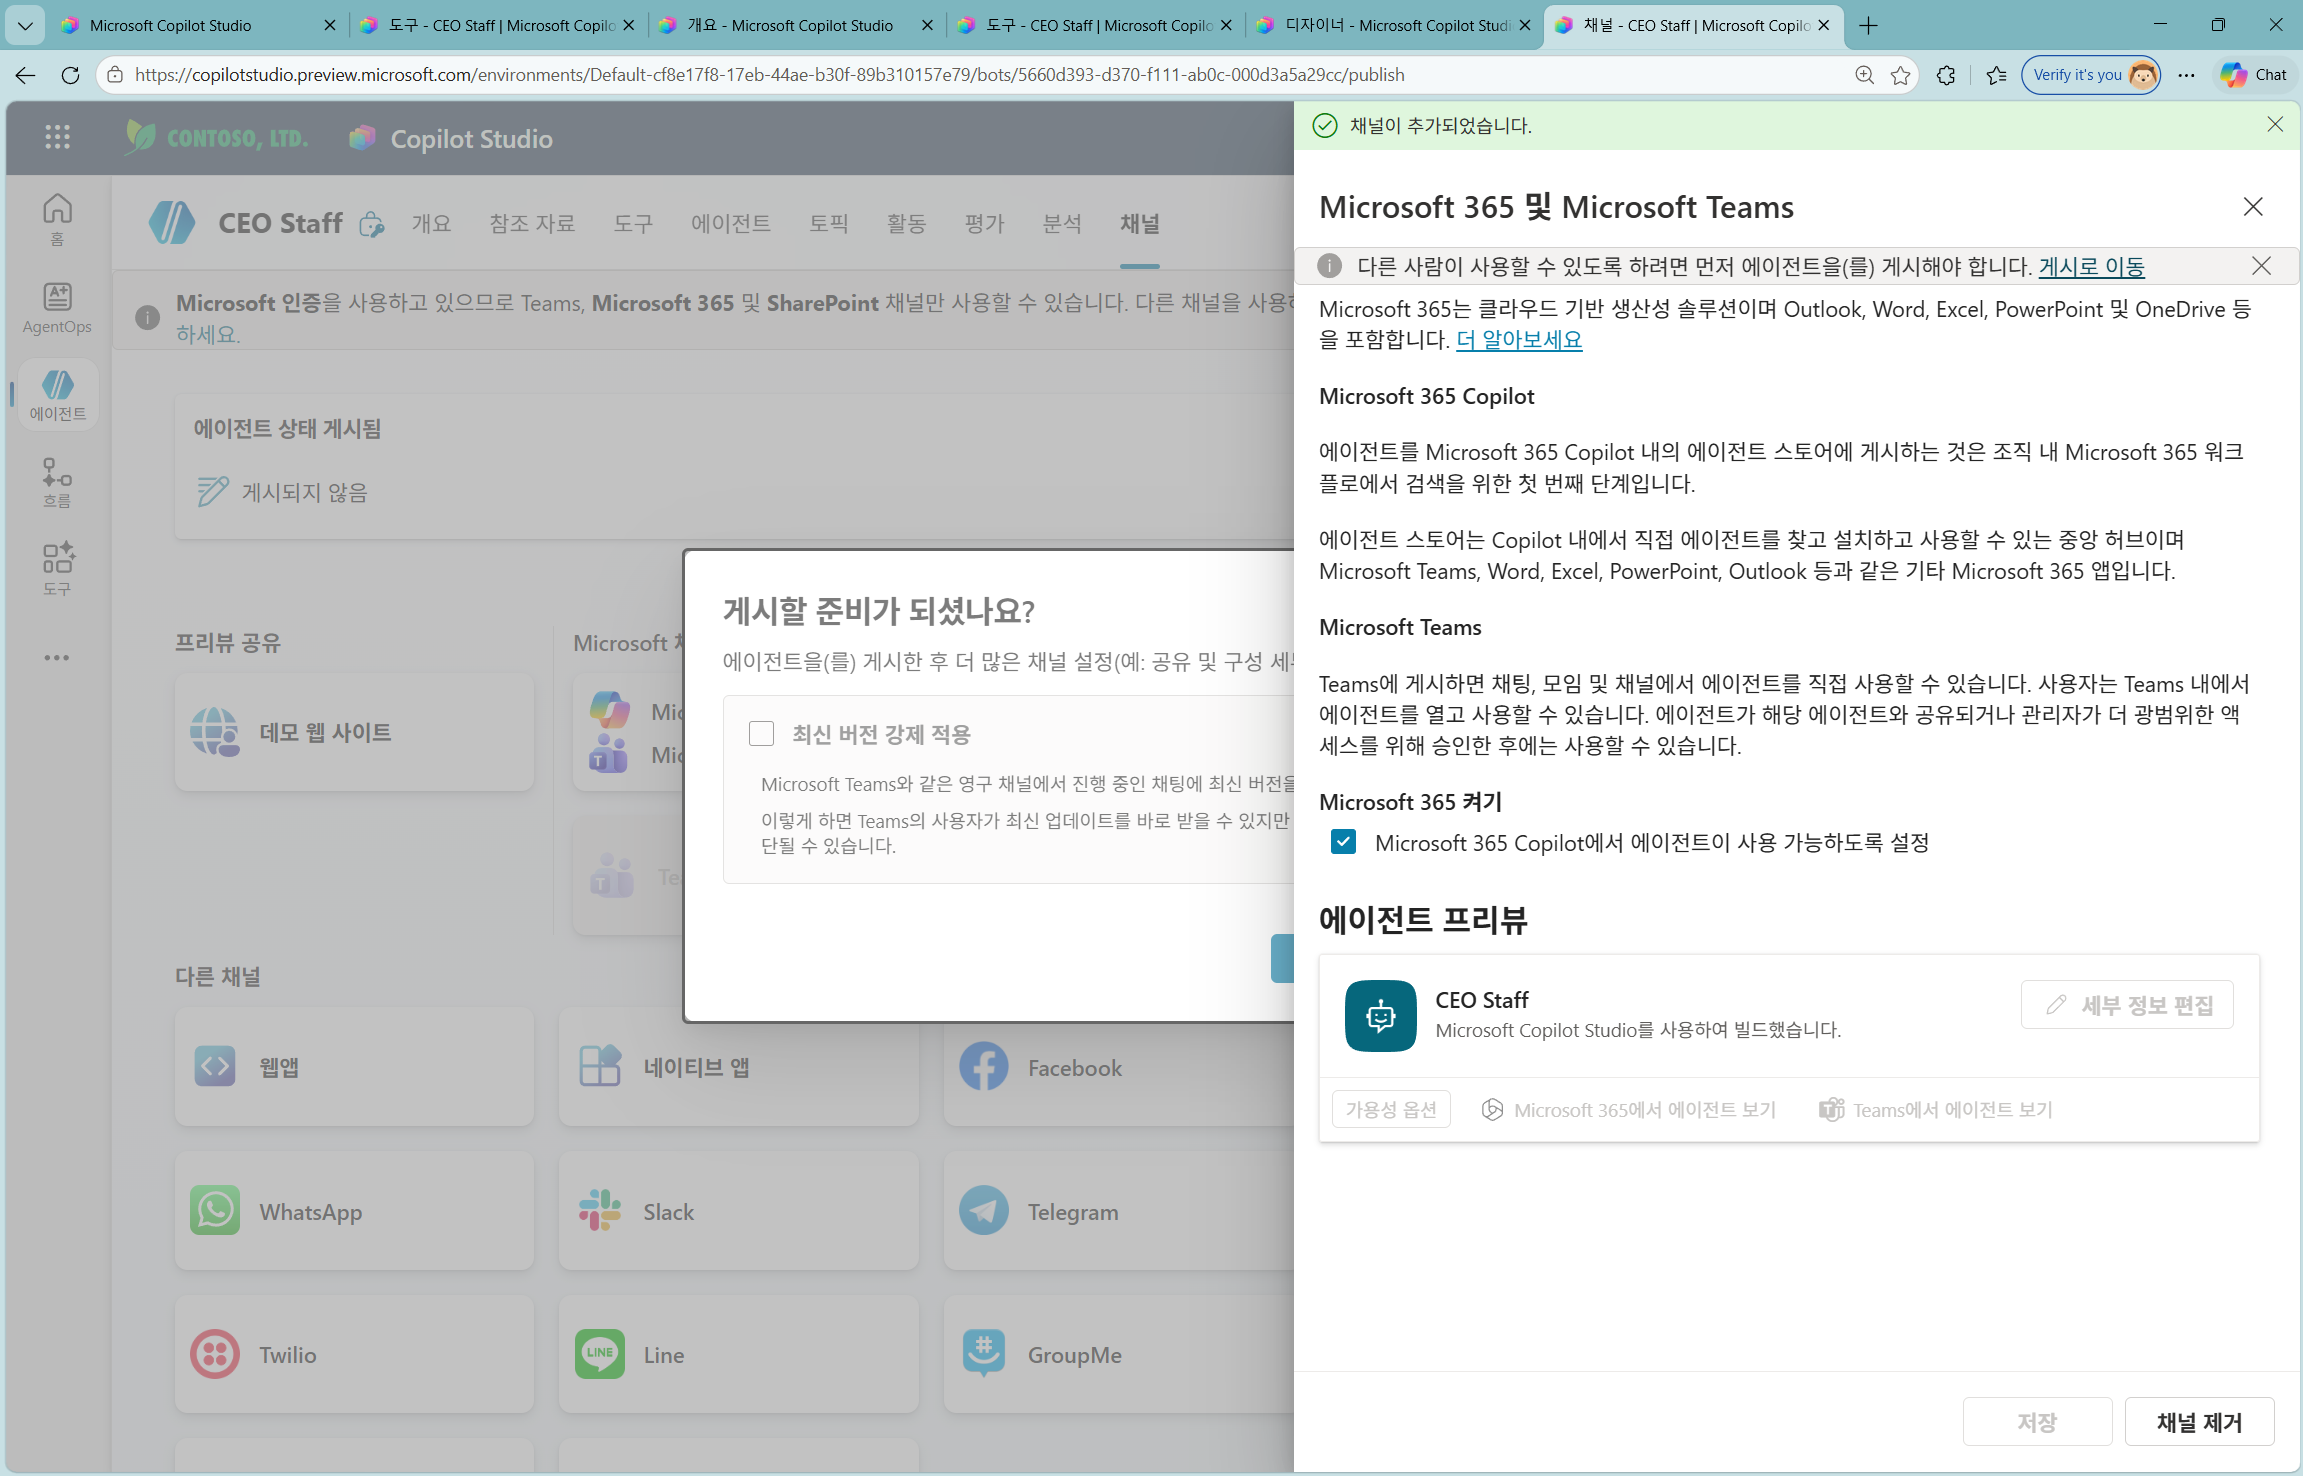
Task: Expand the browser tab search dropdown
Action: [25, 25]
